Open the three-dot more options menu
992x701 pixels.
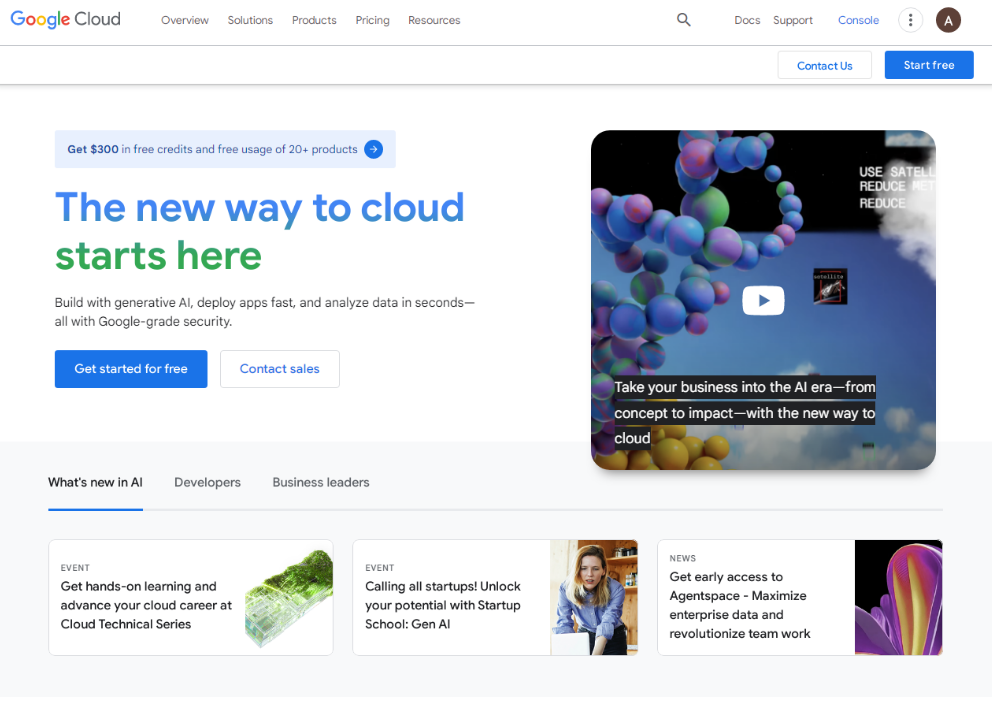pos(910,20)
